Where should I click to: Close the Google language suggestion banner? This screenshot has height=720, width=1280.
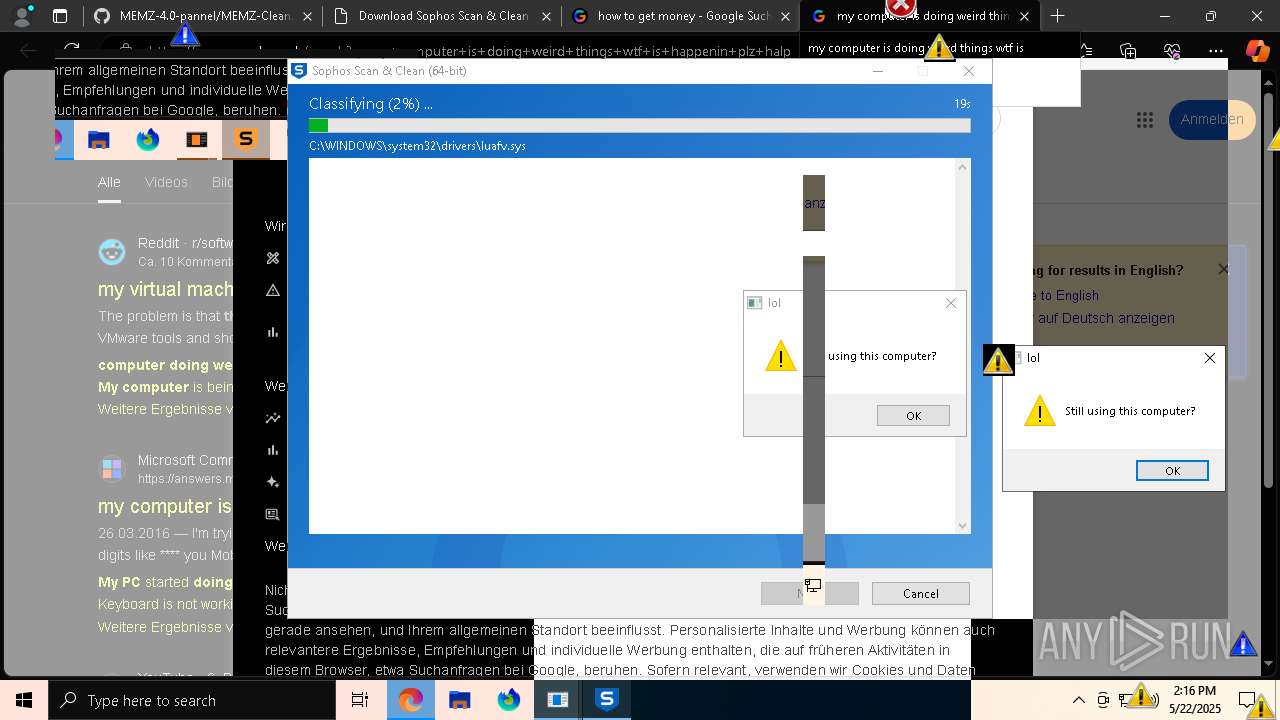pos(1223,269)
